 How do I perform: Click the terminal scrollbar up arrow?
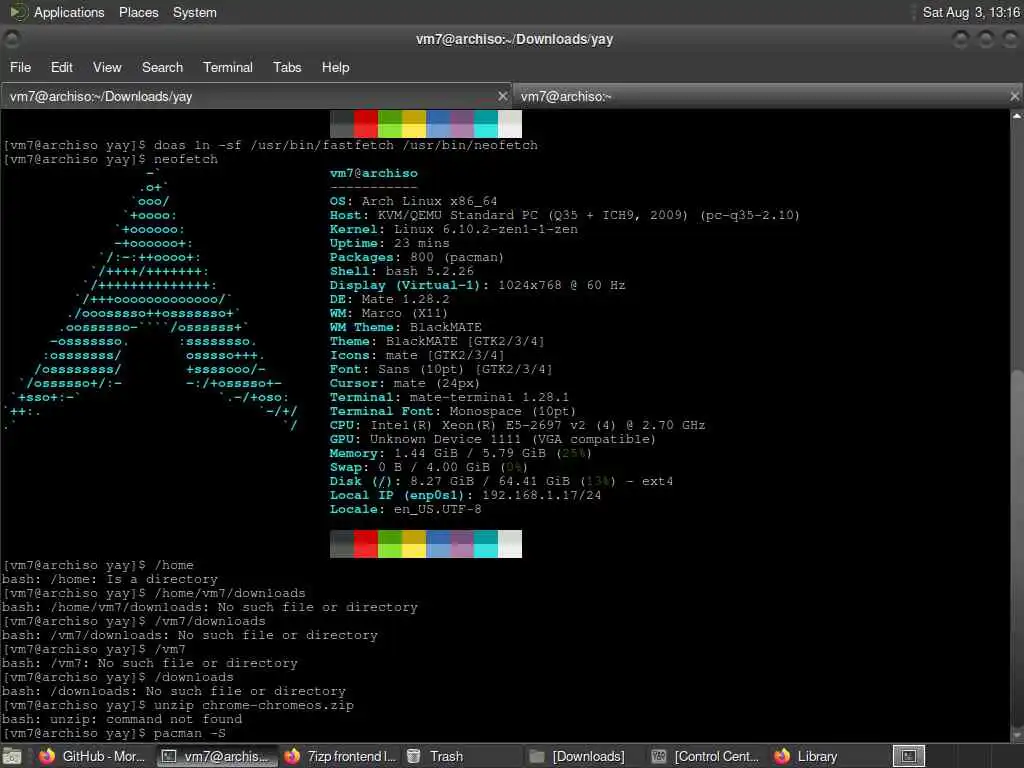[x=1017, y=116]
